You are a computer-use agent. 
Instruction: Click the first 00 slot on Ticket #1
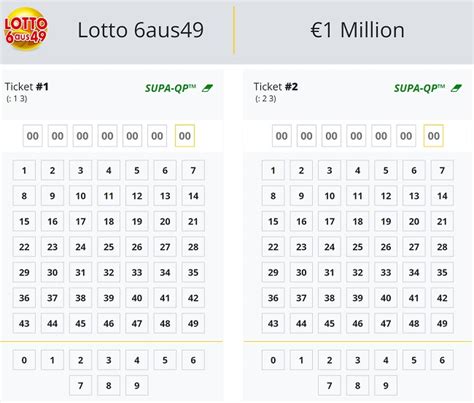click(x=33, y=136)
